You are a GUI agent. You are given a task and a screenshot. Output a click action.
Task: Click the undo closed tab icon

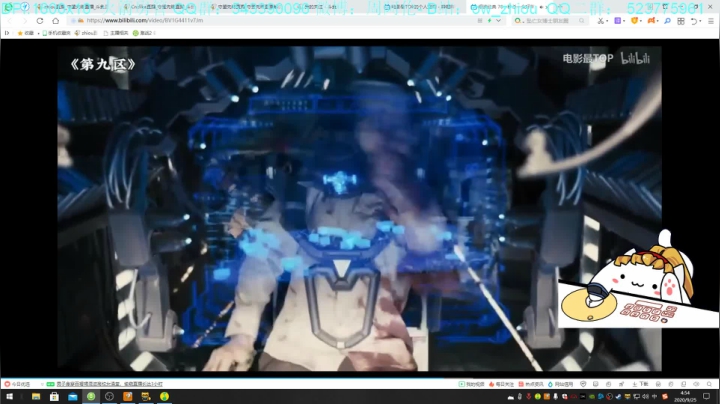[x=694, y=21]
